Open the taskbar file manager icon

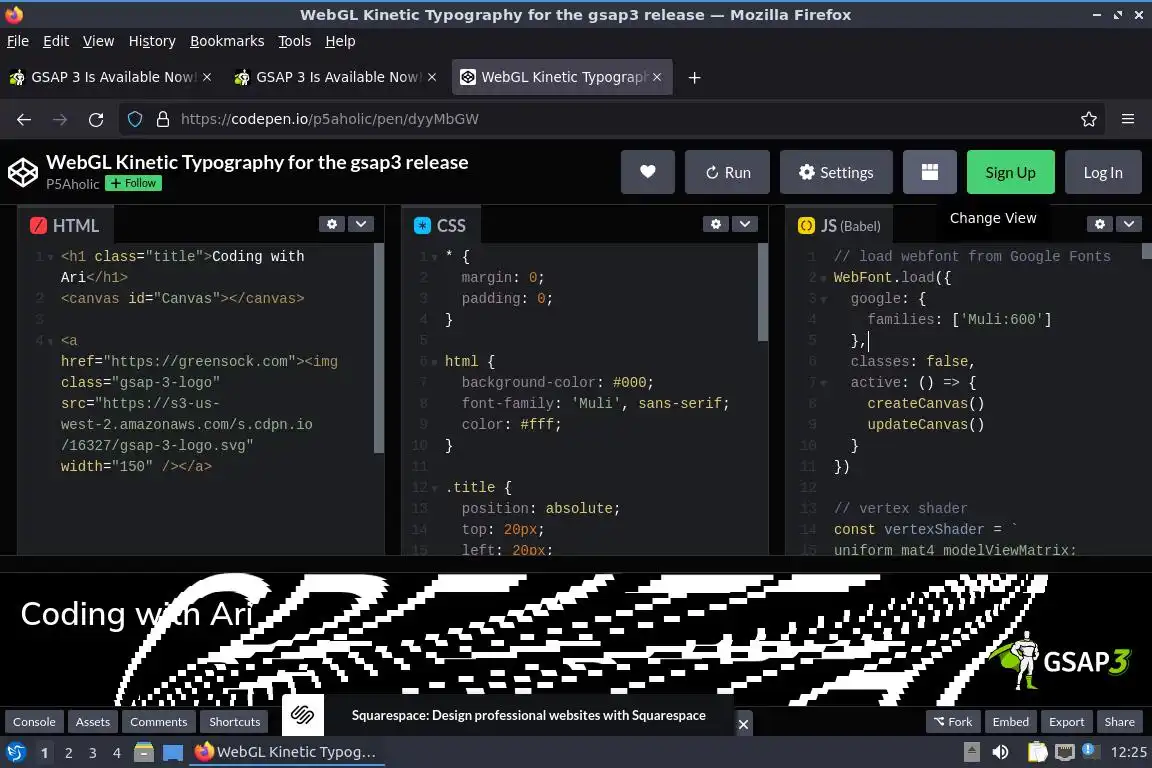[x=144, y=753]
